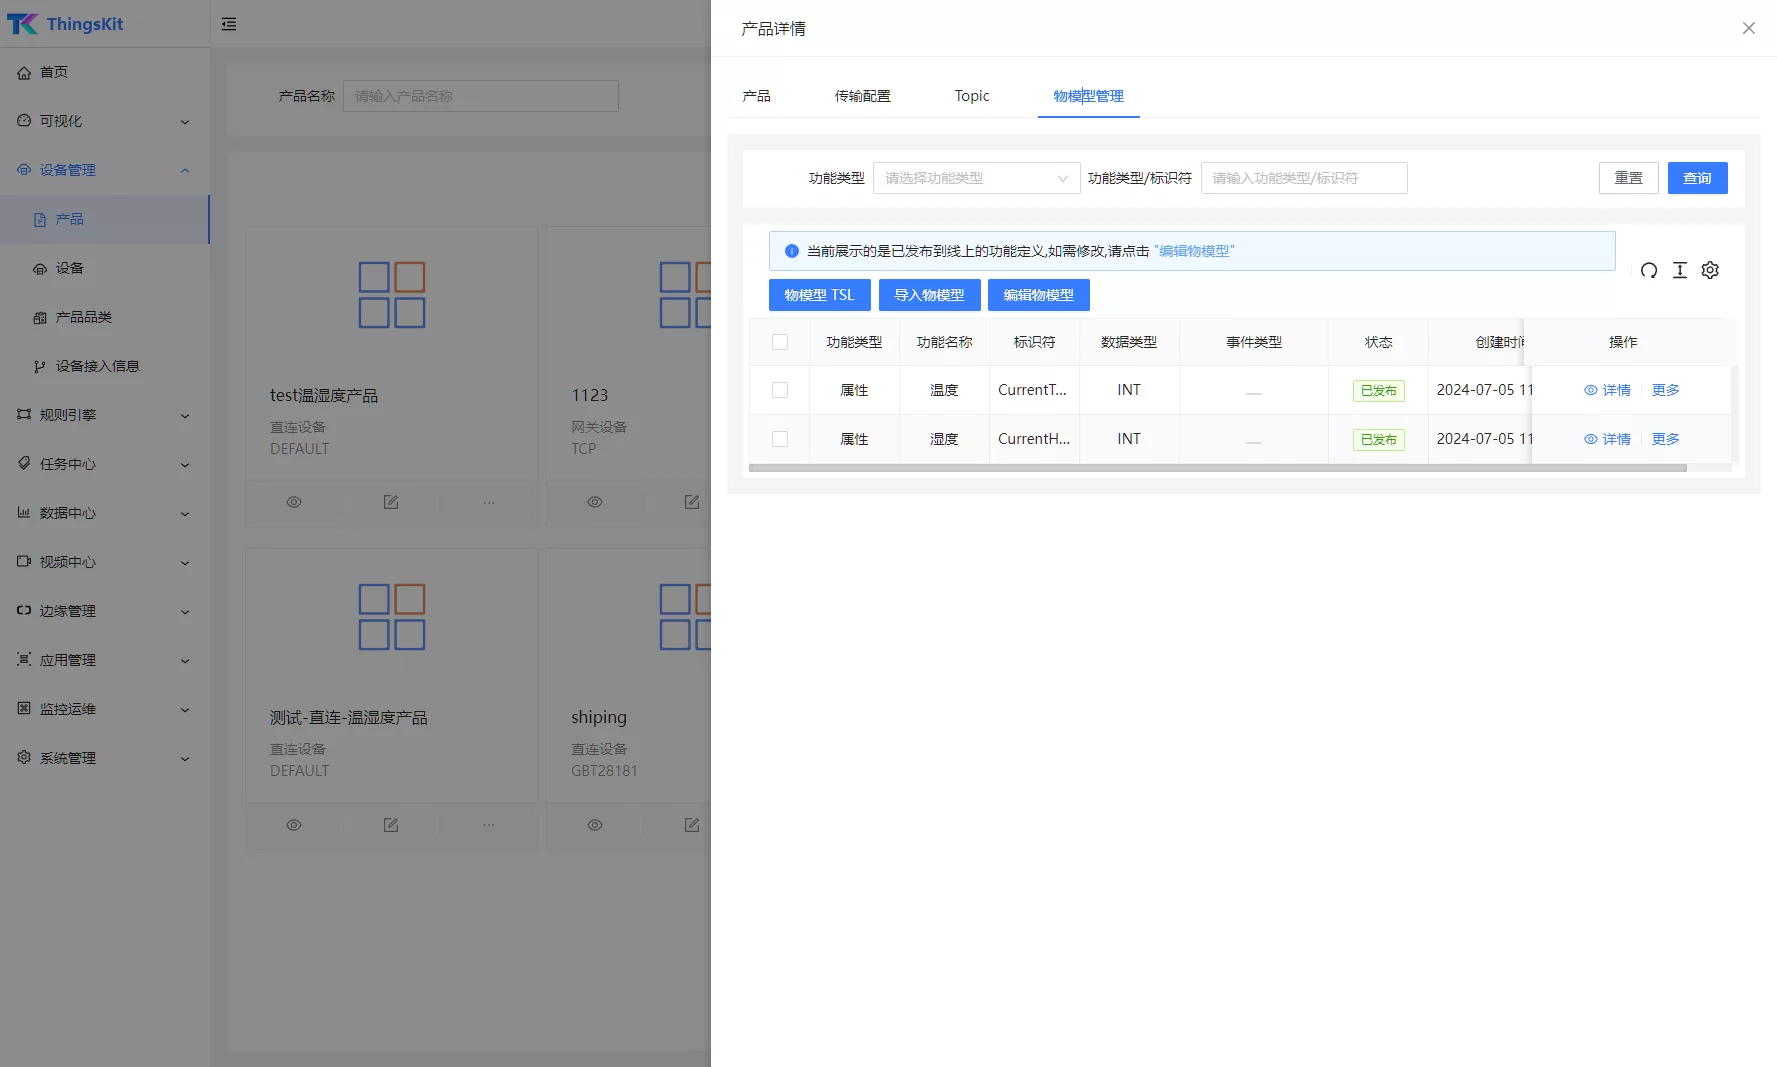
Task: Click the refresh icon above the table
Action: point(1649,270)
